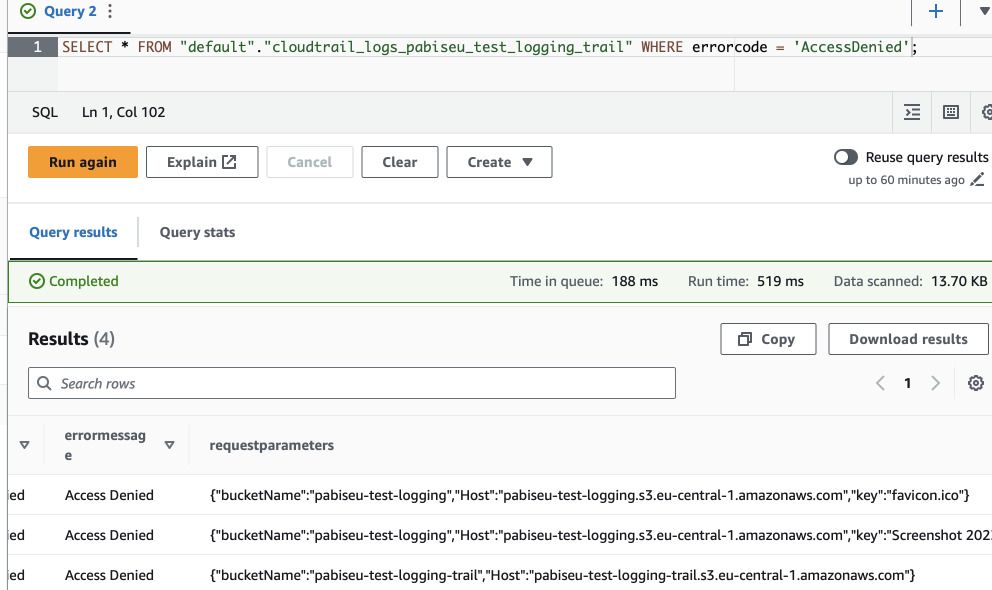
Task: Expand the Create dropdown button
Action: [x=499, y=162]
